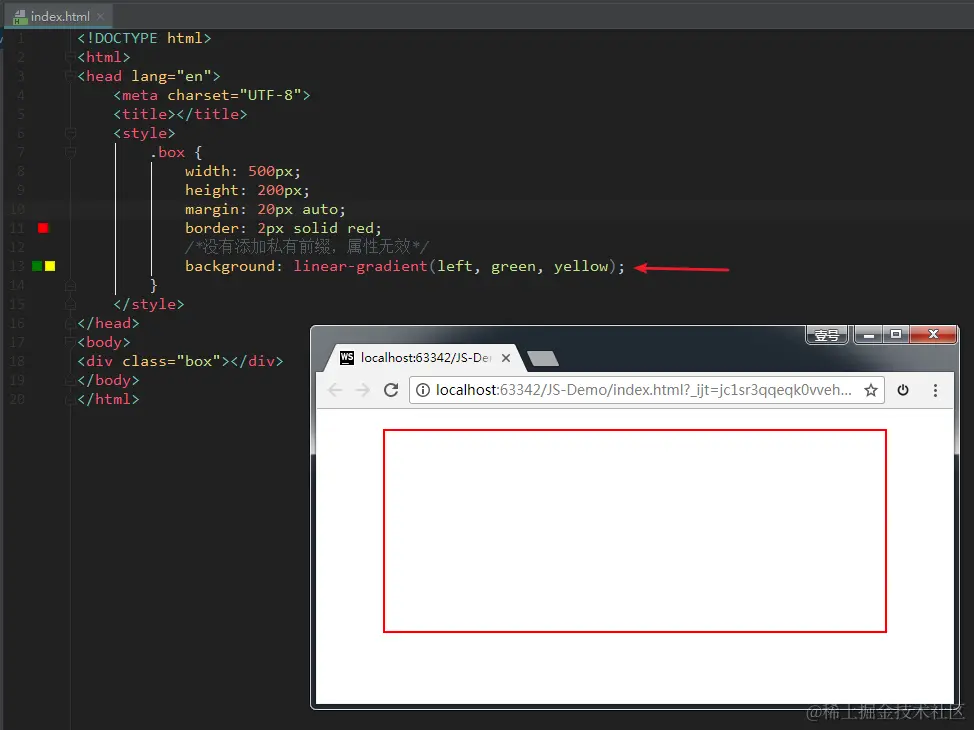This screenshot has height=730, width=974.
Task: Collapse the body tag fold marker
Action: pyautogui.click(x=70, y=342)
